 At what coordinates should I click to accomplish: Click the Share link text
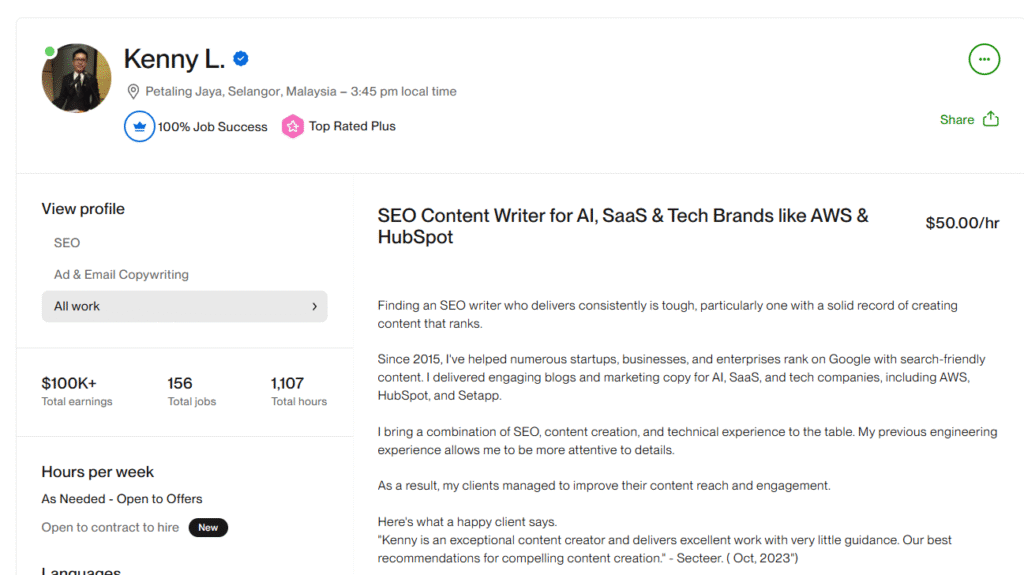[957, 119]
